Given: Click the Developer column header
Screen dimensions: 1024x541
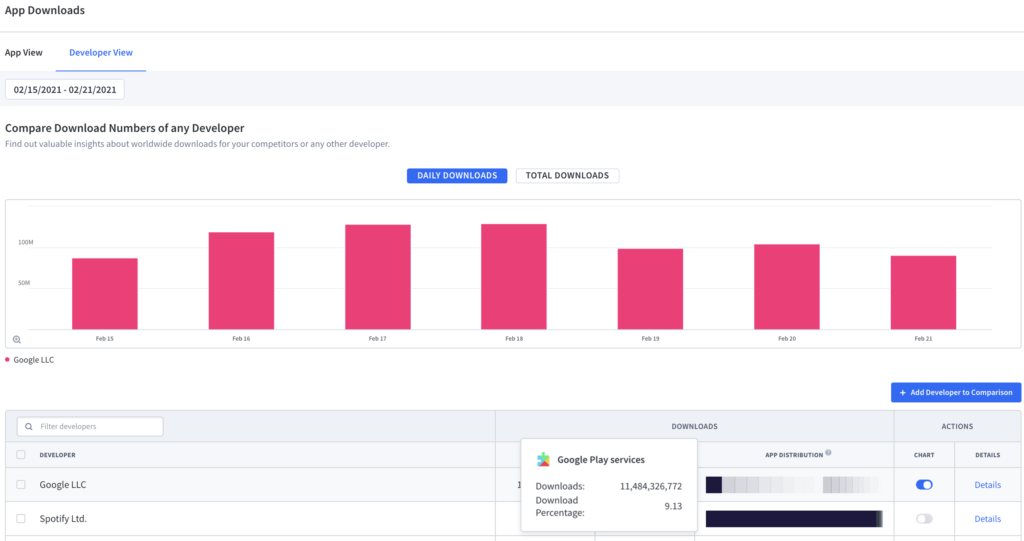Looking at the screenshot, I should tap(57, 455).
